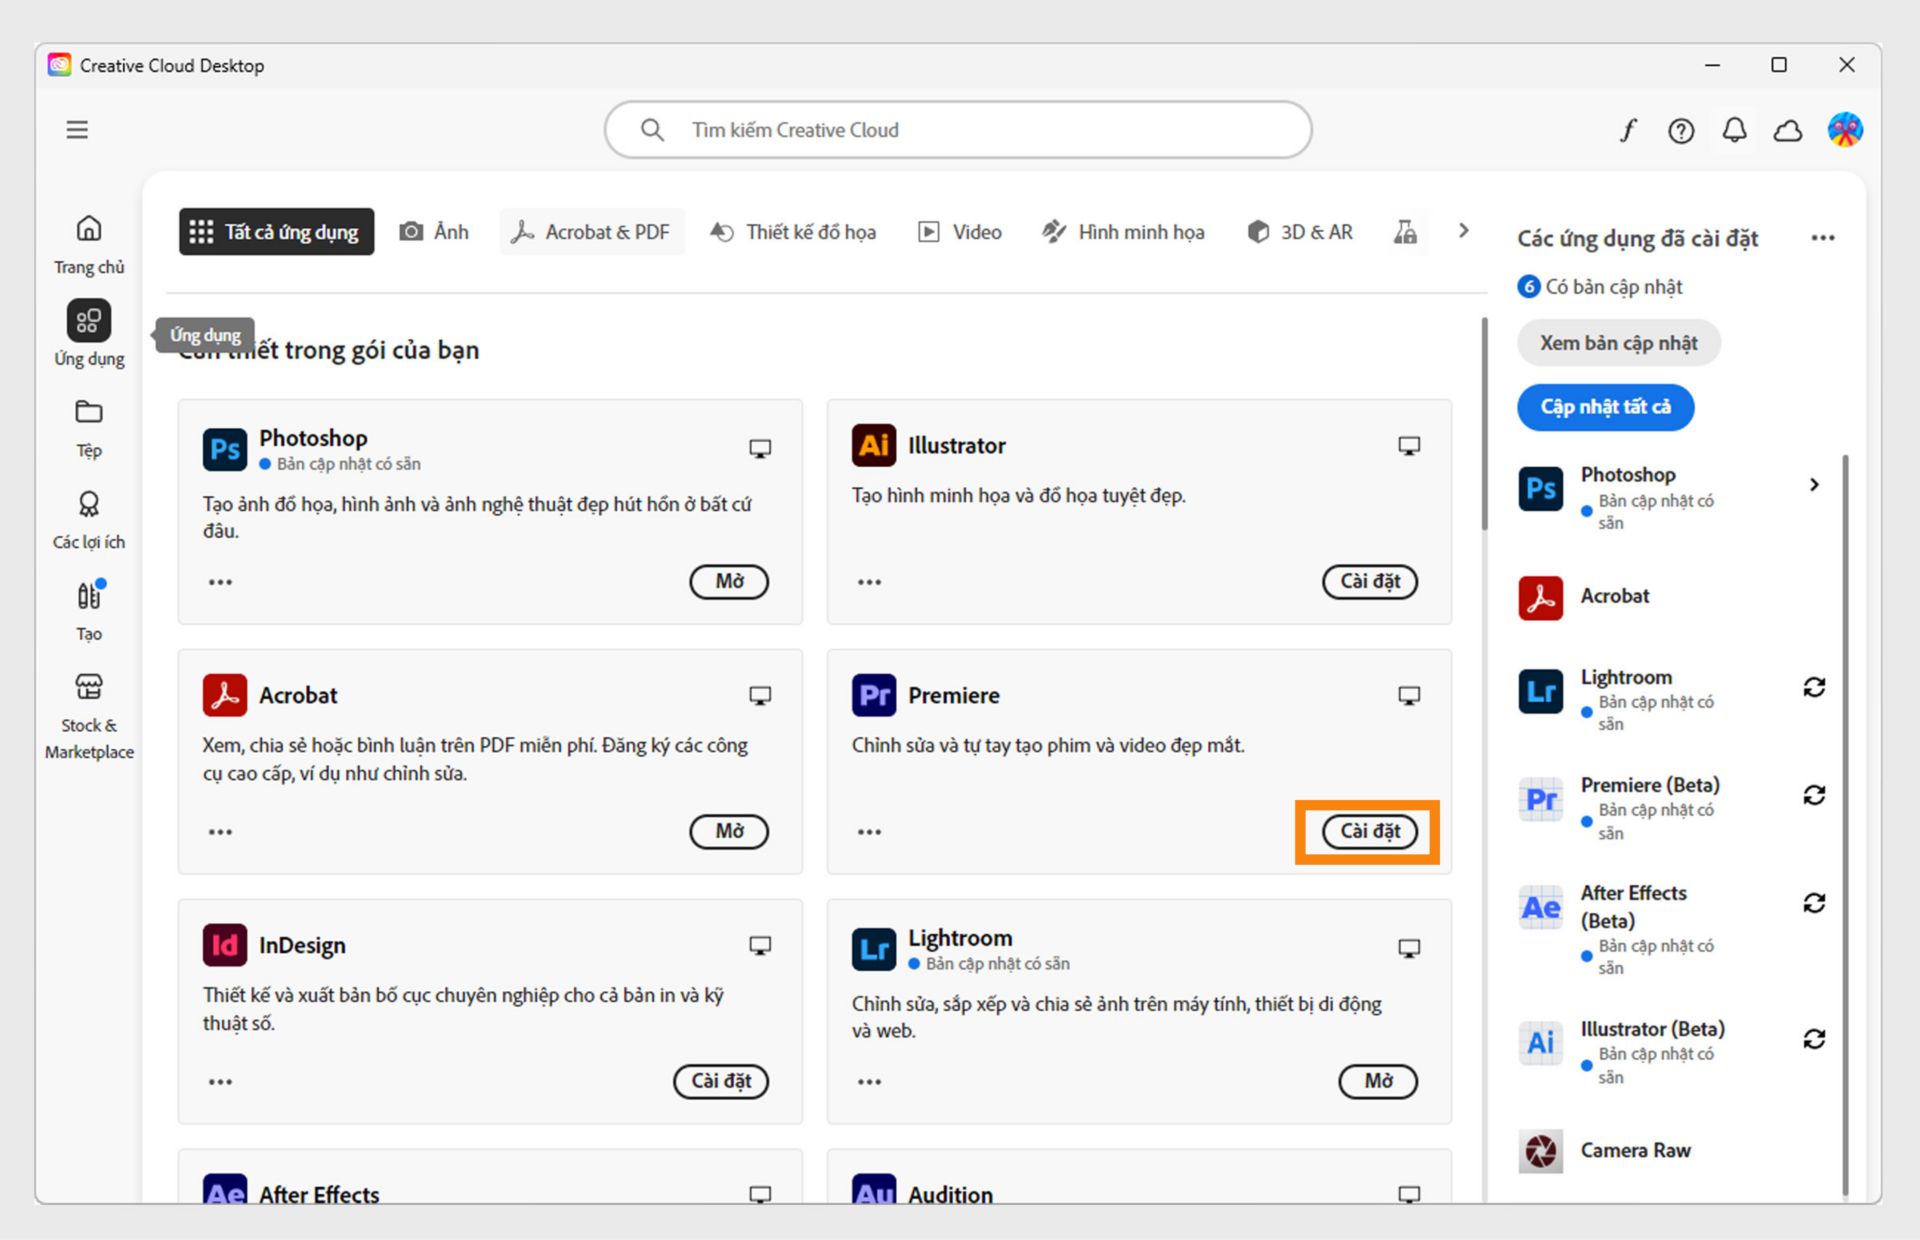Click the Creative Cloud Desktop title bar logo
This screenshot has height=1240, width=1920.
[60, 65]
